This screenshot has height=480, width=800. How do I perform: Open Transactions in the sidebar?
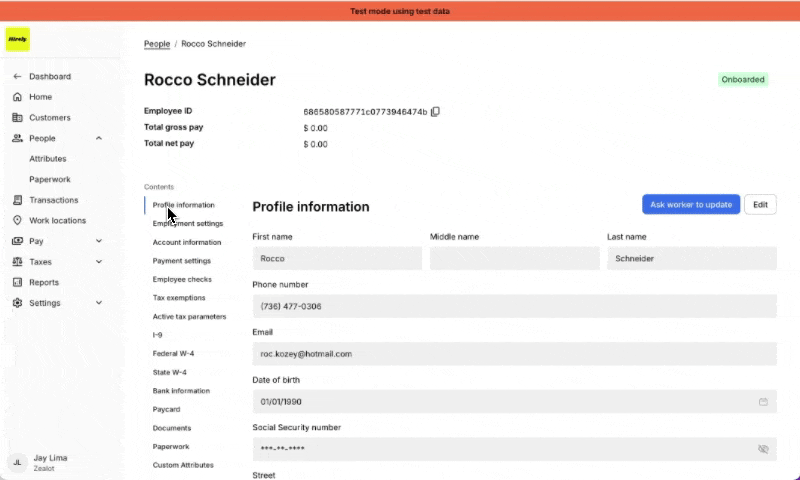(x=54, y=200)
